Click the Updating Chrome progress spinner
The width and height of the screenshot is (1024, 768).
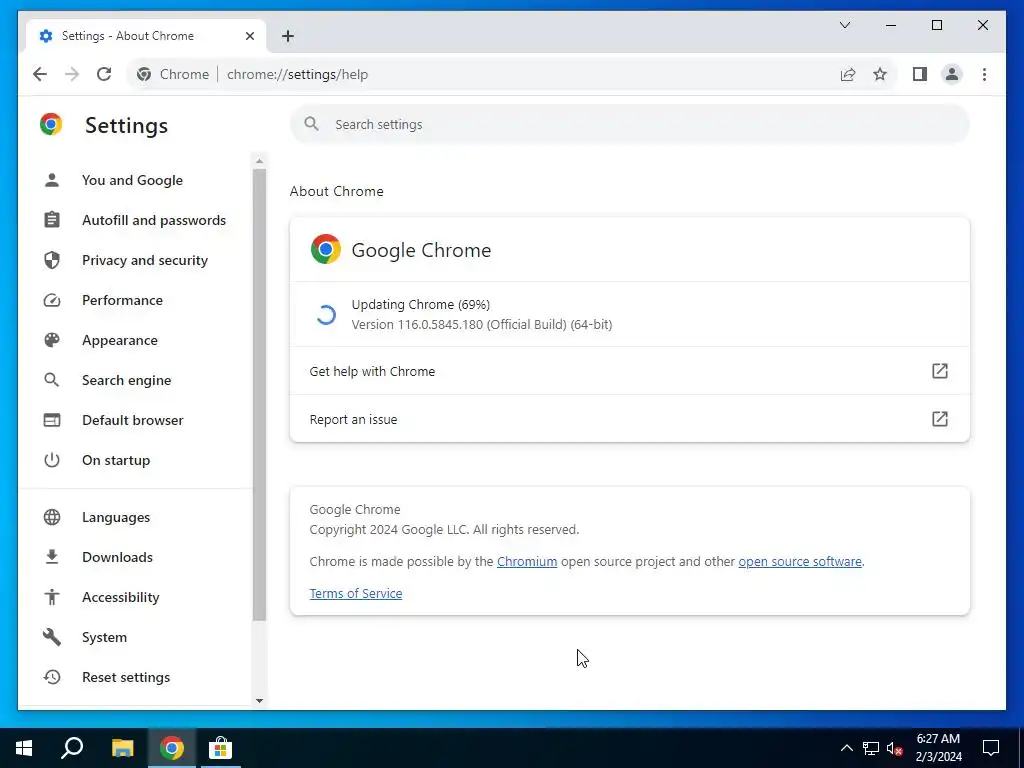click(325, 315)
